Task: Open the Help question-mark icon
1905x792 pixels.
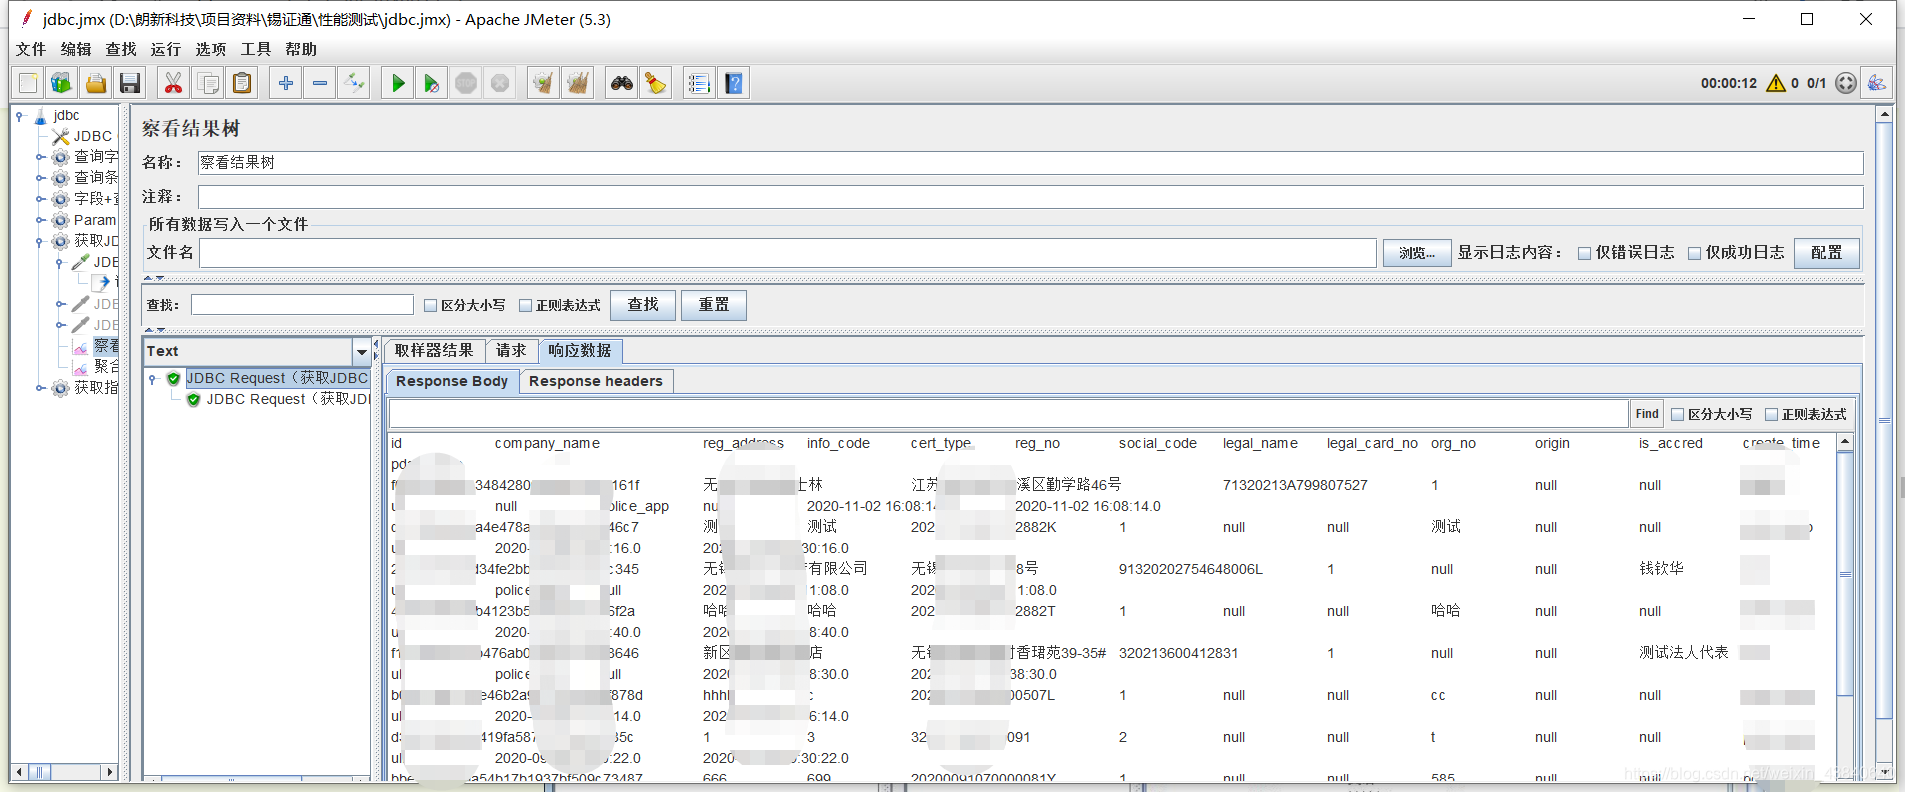Action: (x=734, y=83)
